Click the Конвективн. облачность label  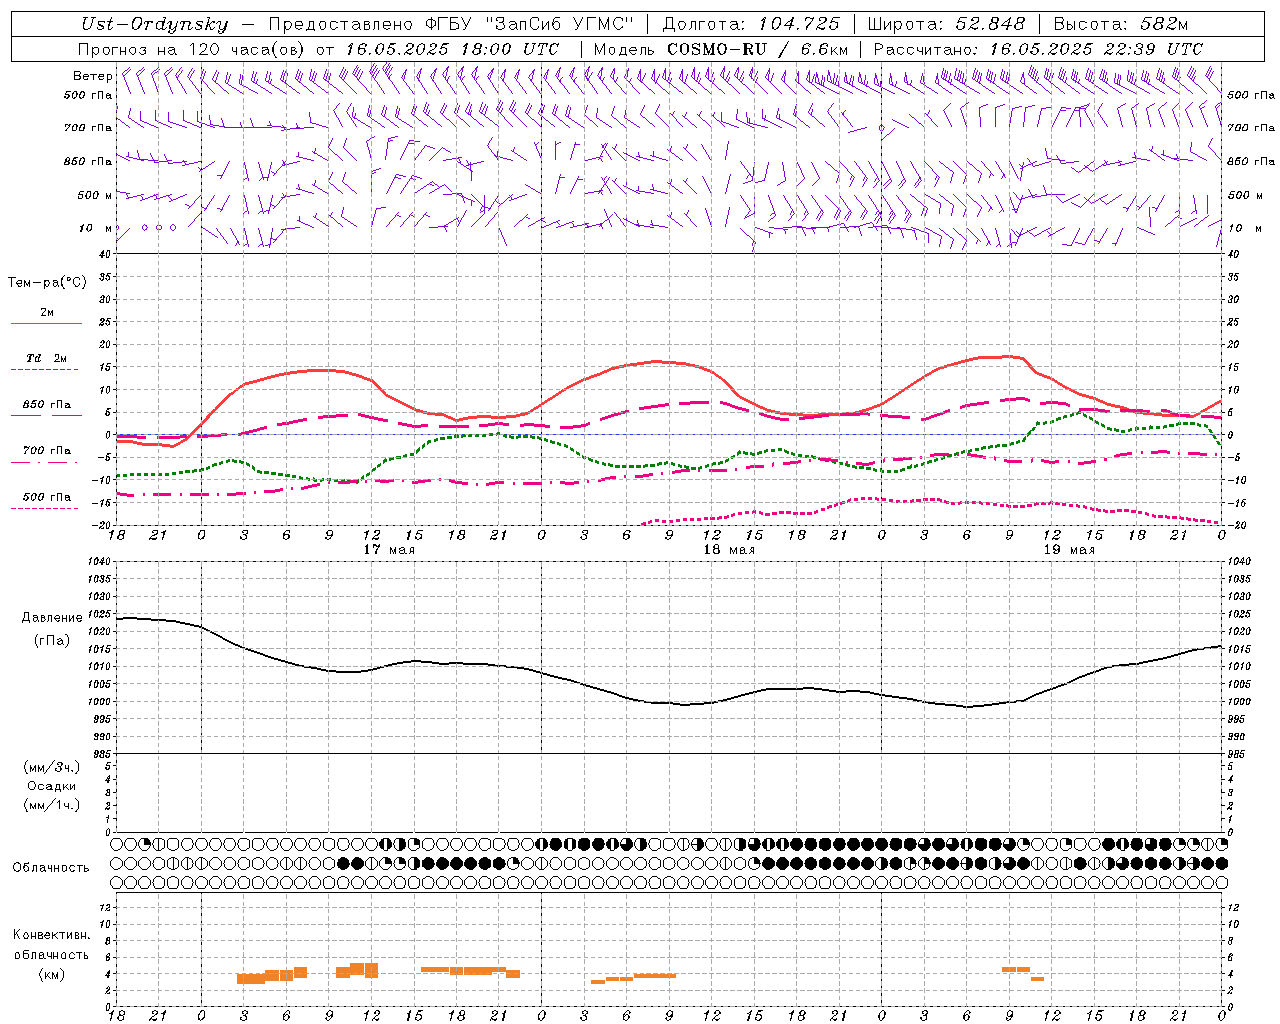pos(52,945)
